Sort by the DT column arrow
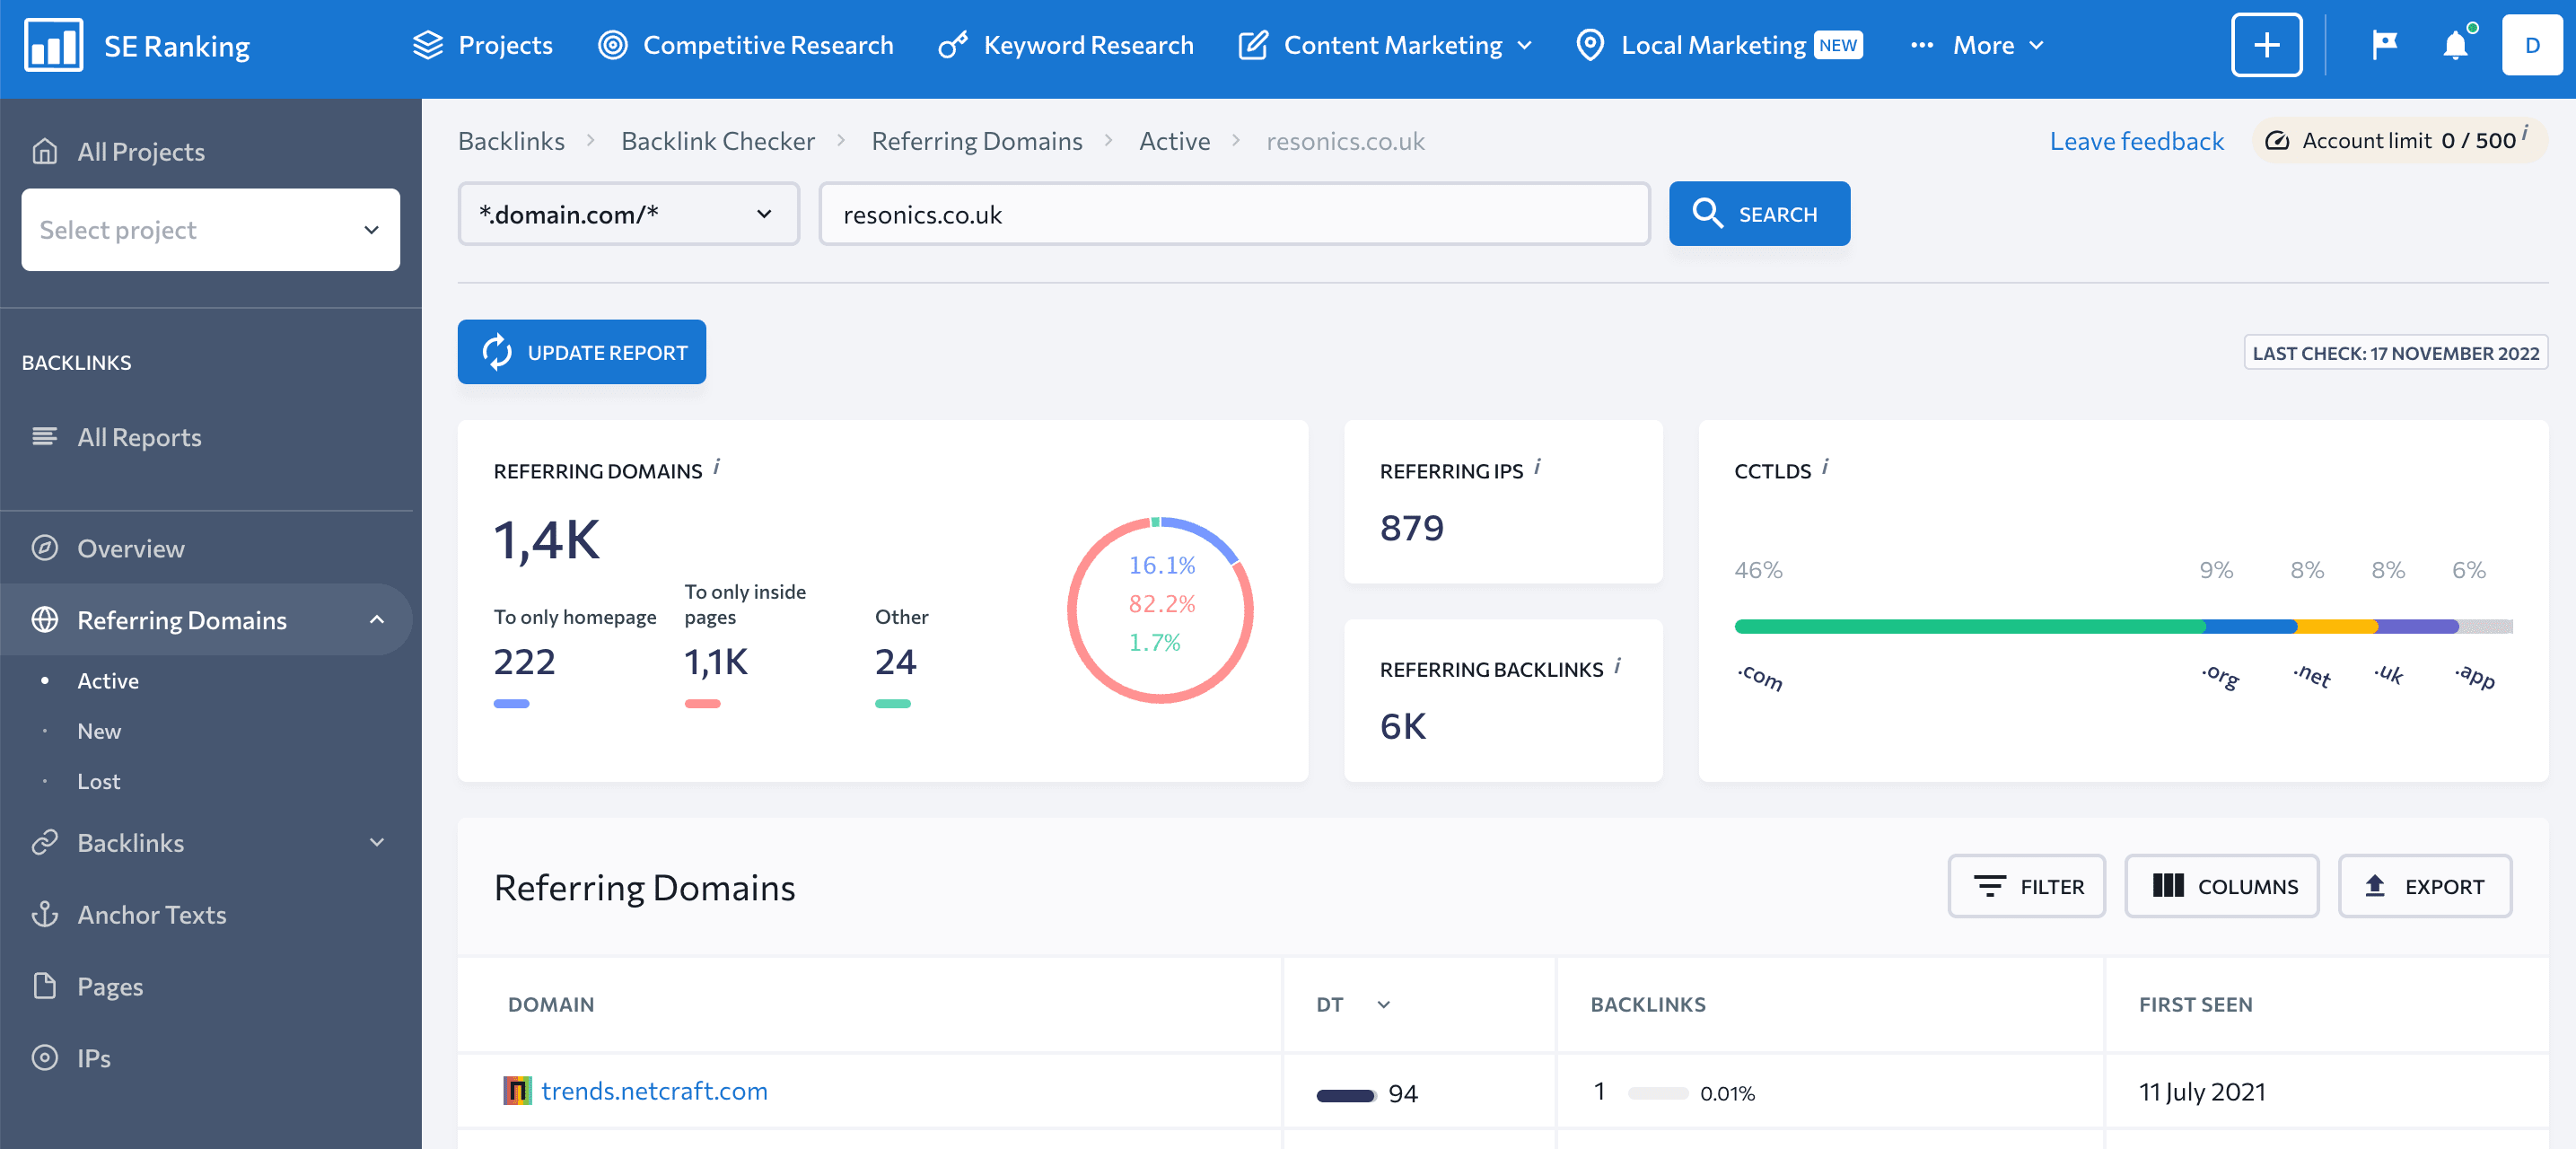The height and width of the screenshot is (1149, 2576). tap(1384, 1005)
